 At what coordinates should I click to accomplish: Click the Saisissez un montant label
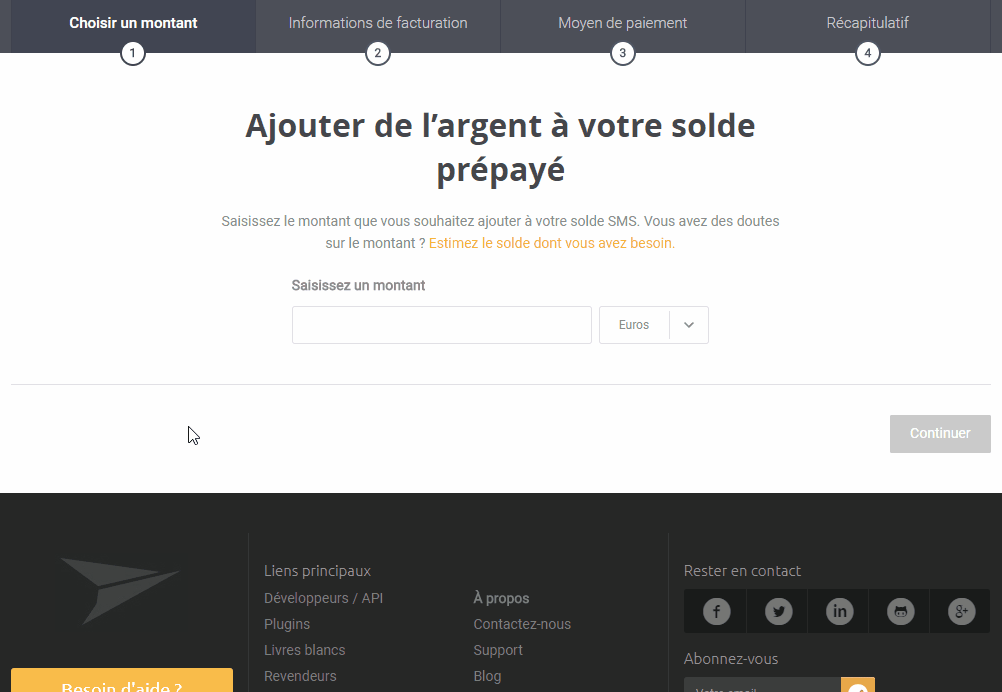(358, 286)
